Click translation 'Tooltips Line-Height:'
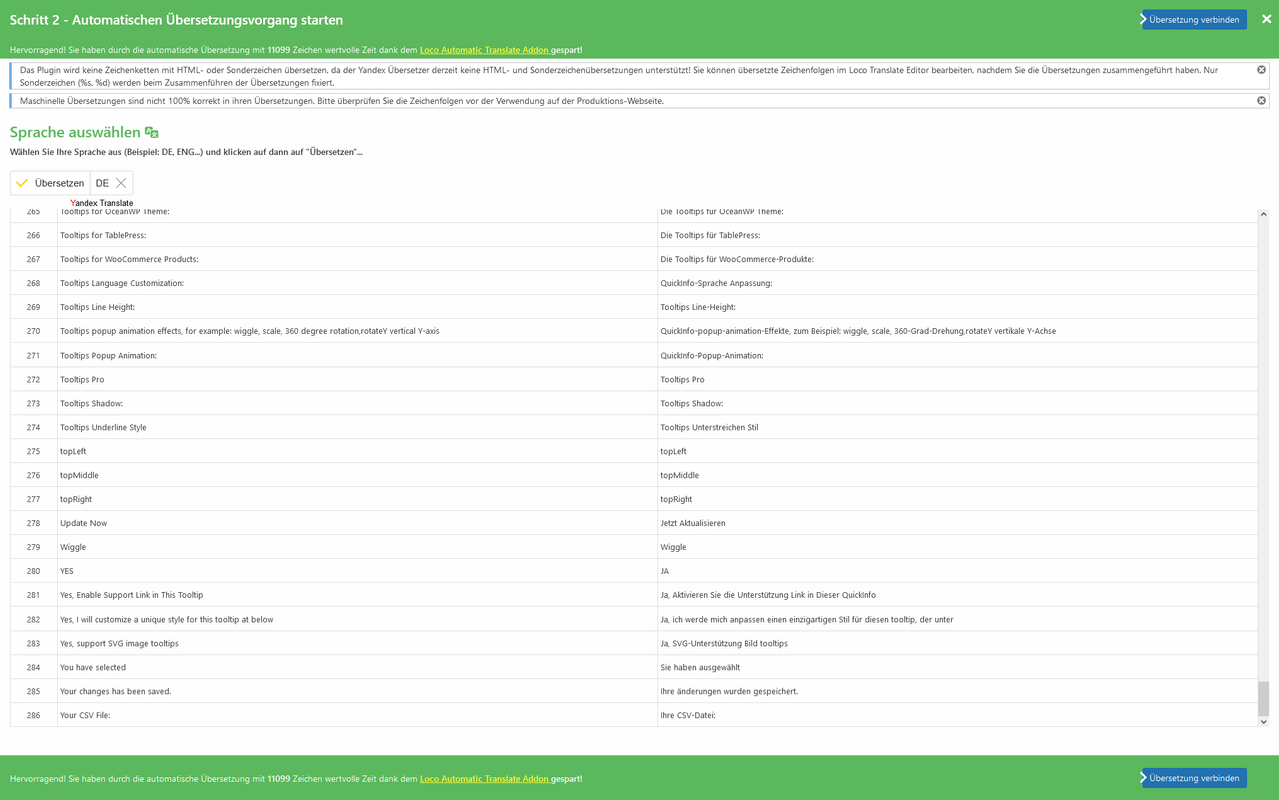This screenshot has width=1279, height=800. (x=698, y=307)
